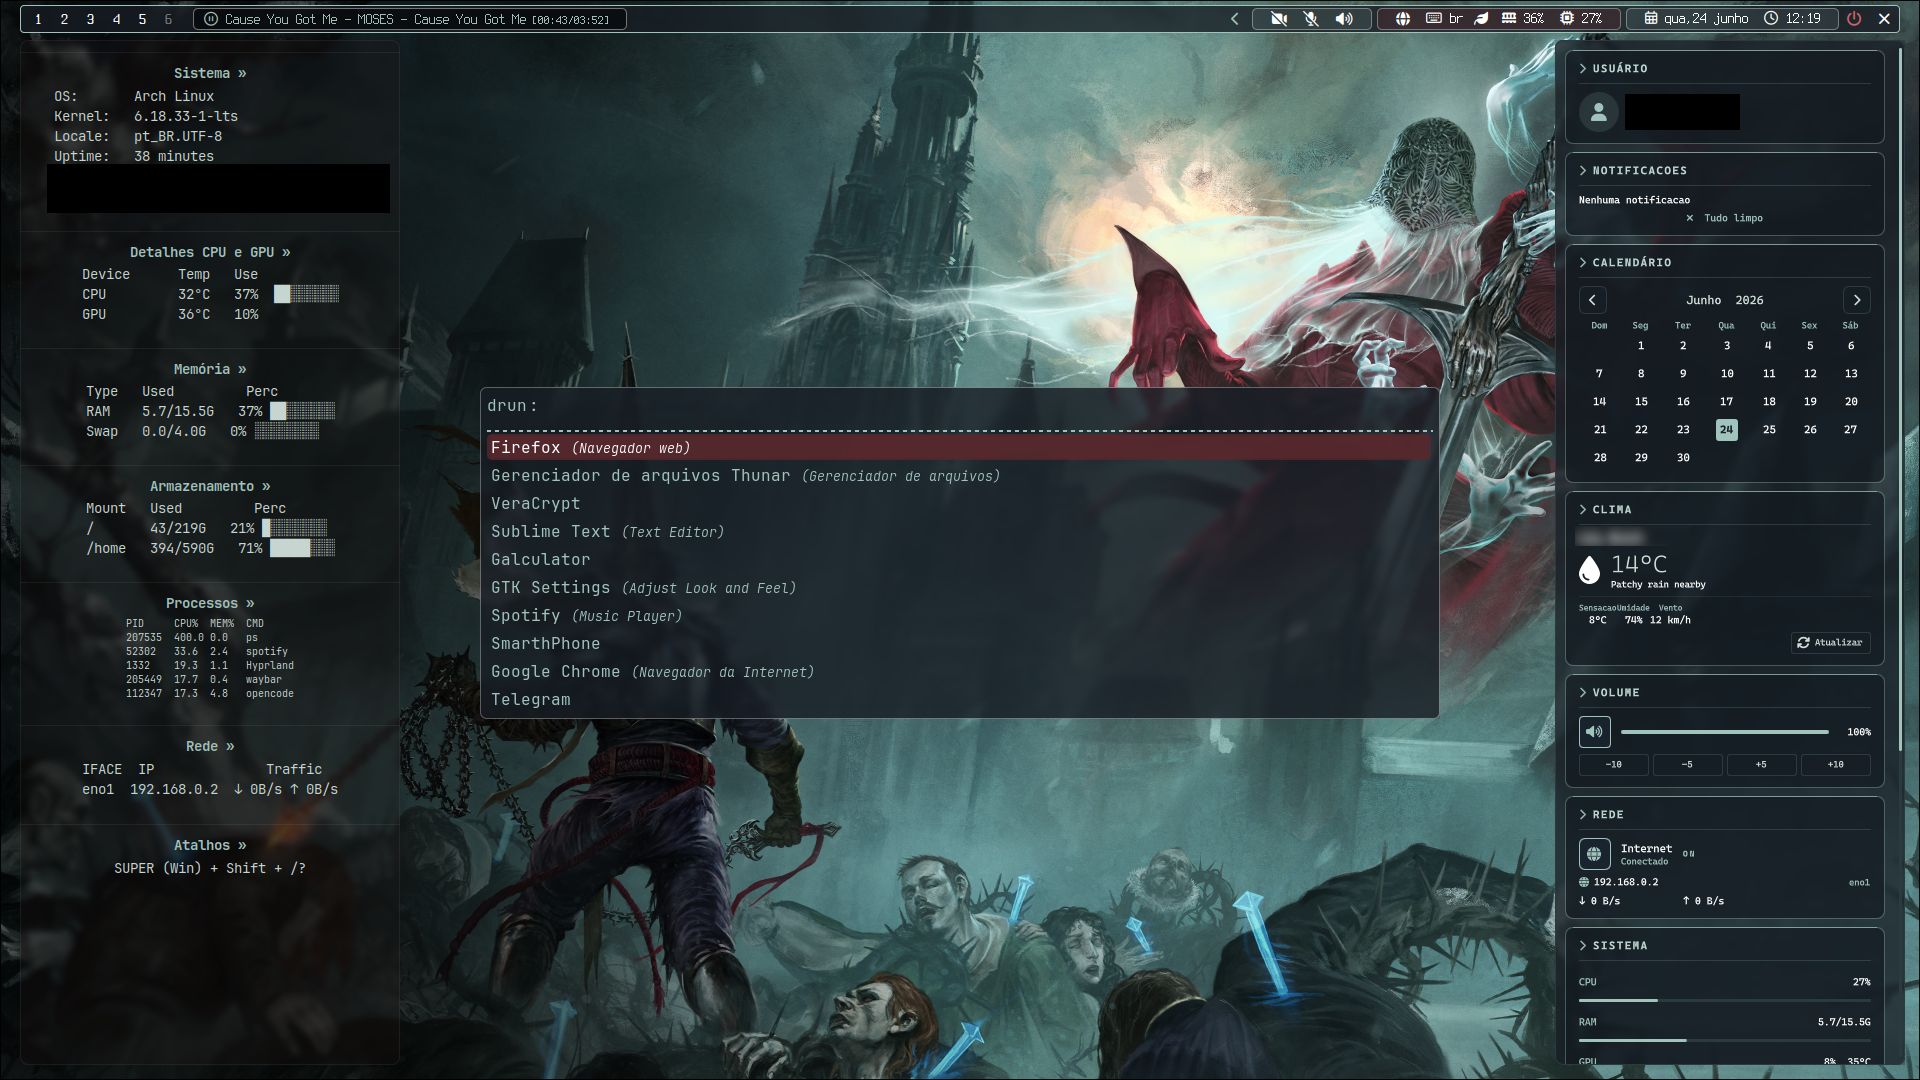This screenshot has width=1920, height=1080.
Task: Toggle the muted microphone icon
Action: pyautogui.click(x=1311, y=19)
